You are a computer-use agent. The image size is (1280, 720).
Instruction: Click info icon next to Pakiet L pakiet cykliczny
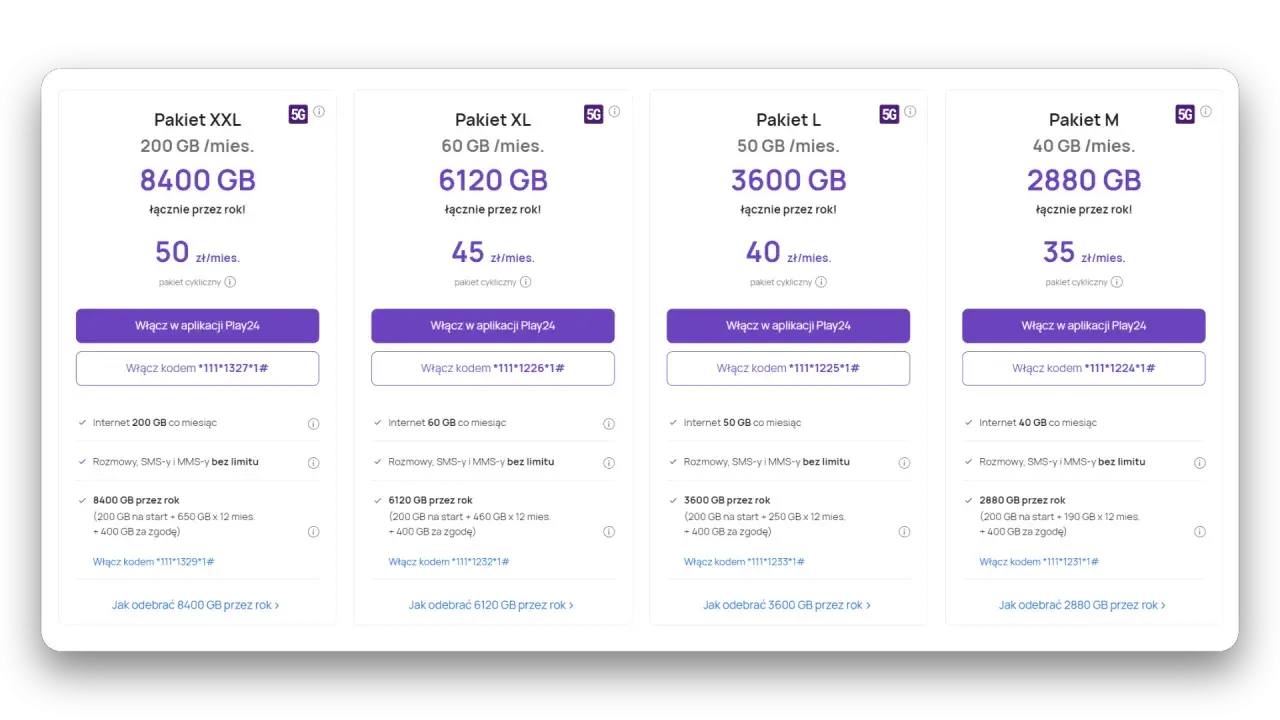(821, 282)
